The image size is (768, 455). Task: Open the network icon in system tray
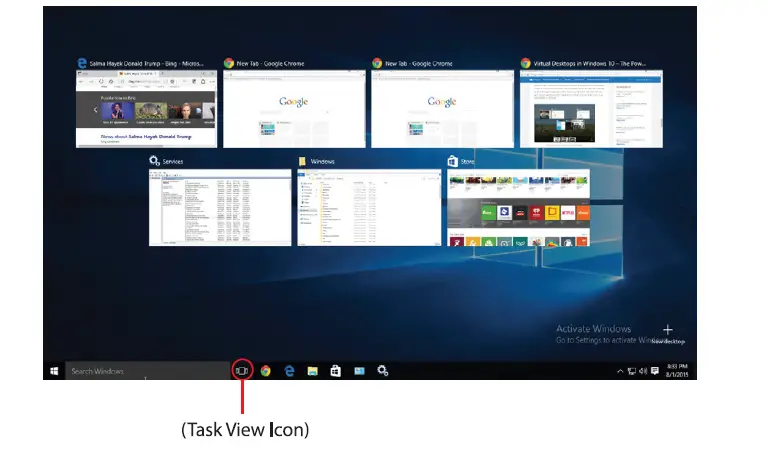point(632,371)
